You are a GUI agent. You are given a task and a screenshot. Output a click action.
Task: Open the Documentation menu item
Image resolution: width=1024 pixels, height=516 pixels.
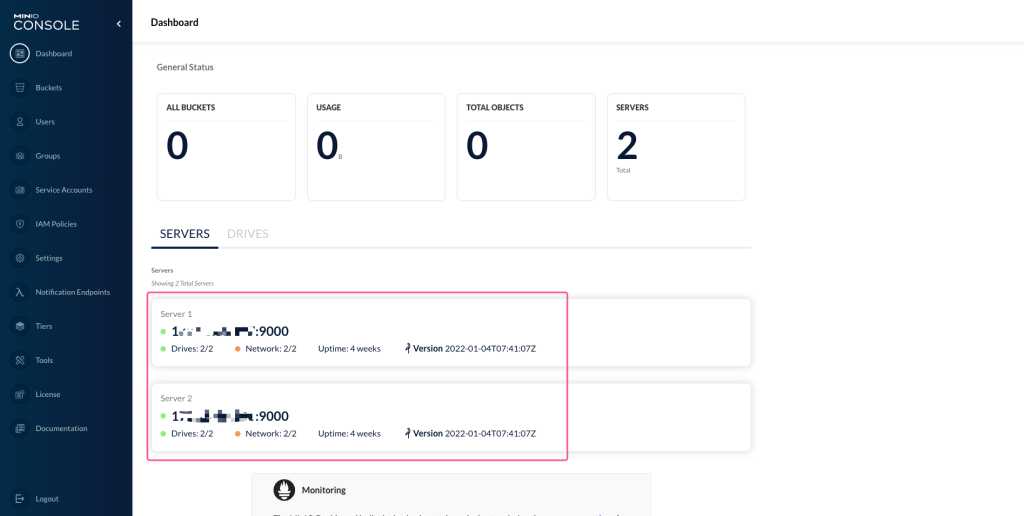click(x=61, y=428)
